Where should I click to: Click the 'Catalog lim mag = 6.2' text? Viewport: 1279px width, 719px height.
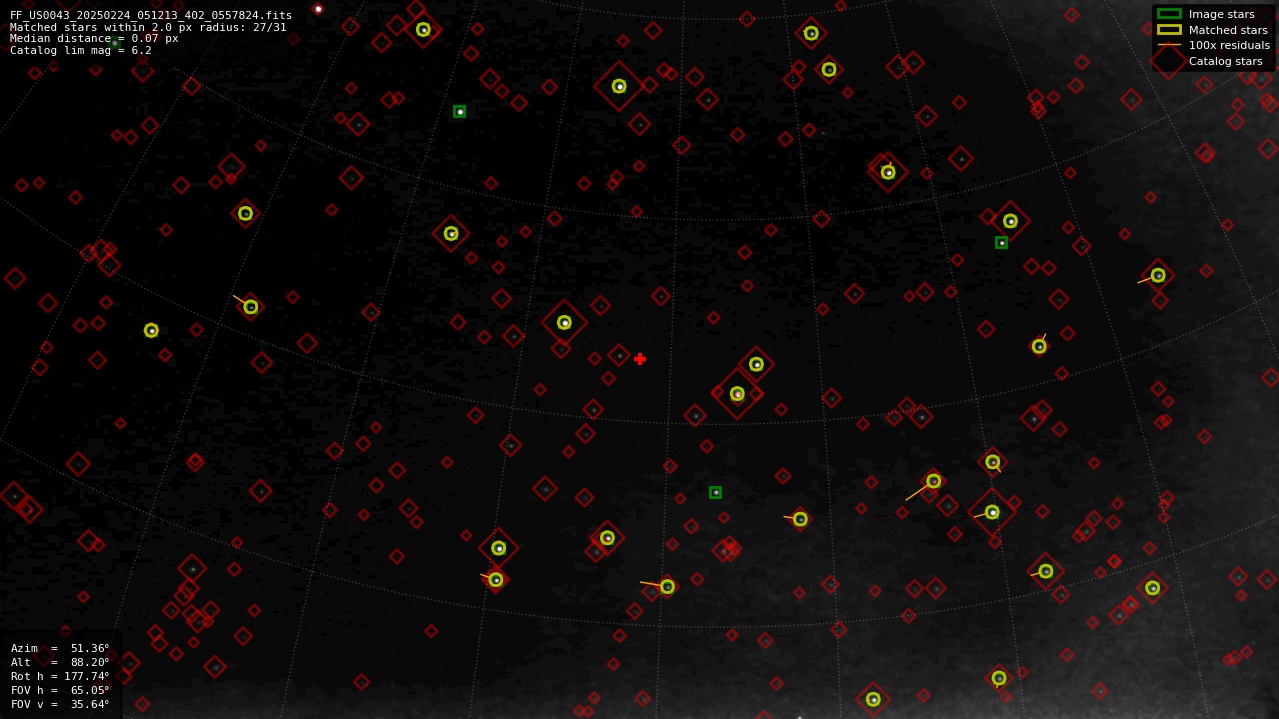click(81, 50)
